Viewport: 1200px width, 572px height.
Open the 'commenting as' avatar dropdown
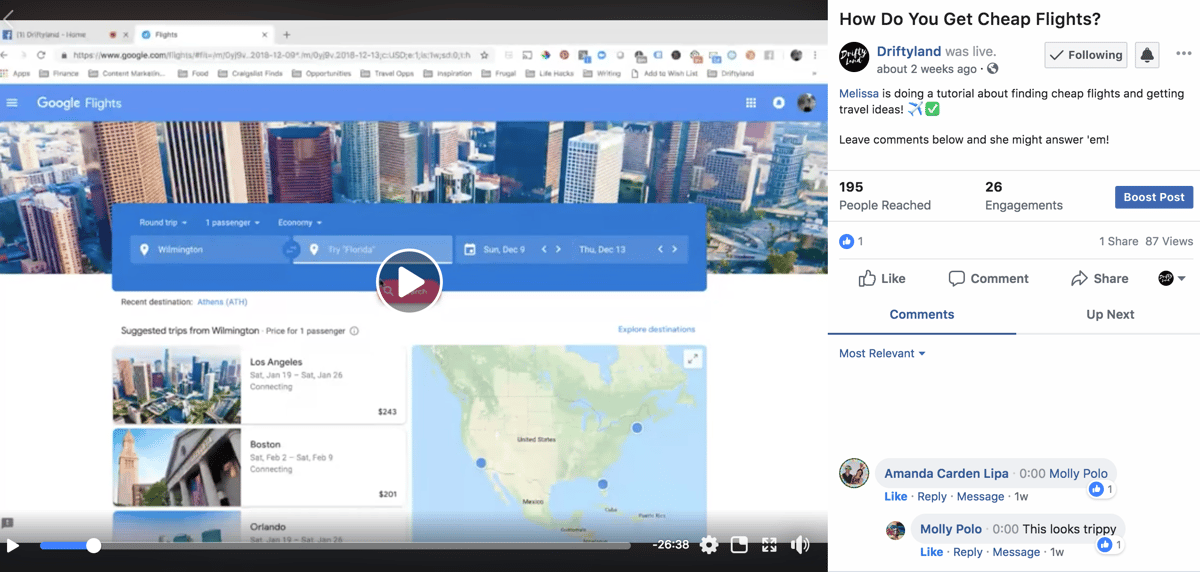click(x=1172, y=279)
